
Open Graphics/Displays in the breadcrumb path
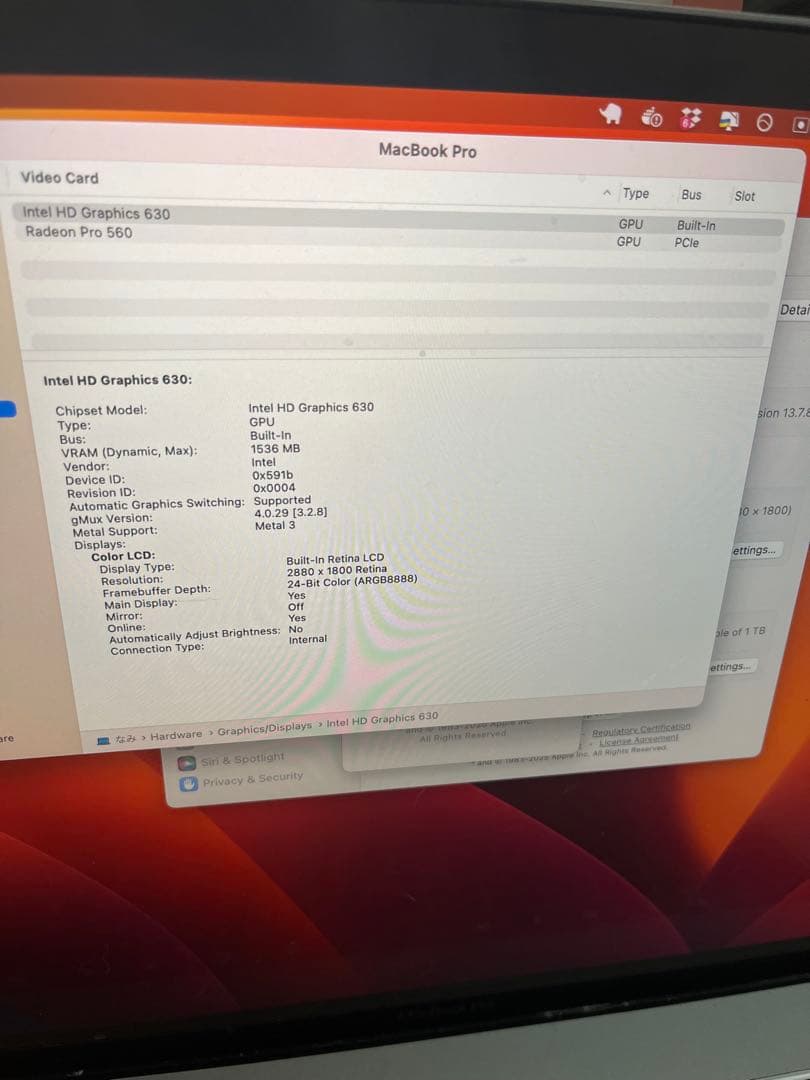point(263,732)
